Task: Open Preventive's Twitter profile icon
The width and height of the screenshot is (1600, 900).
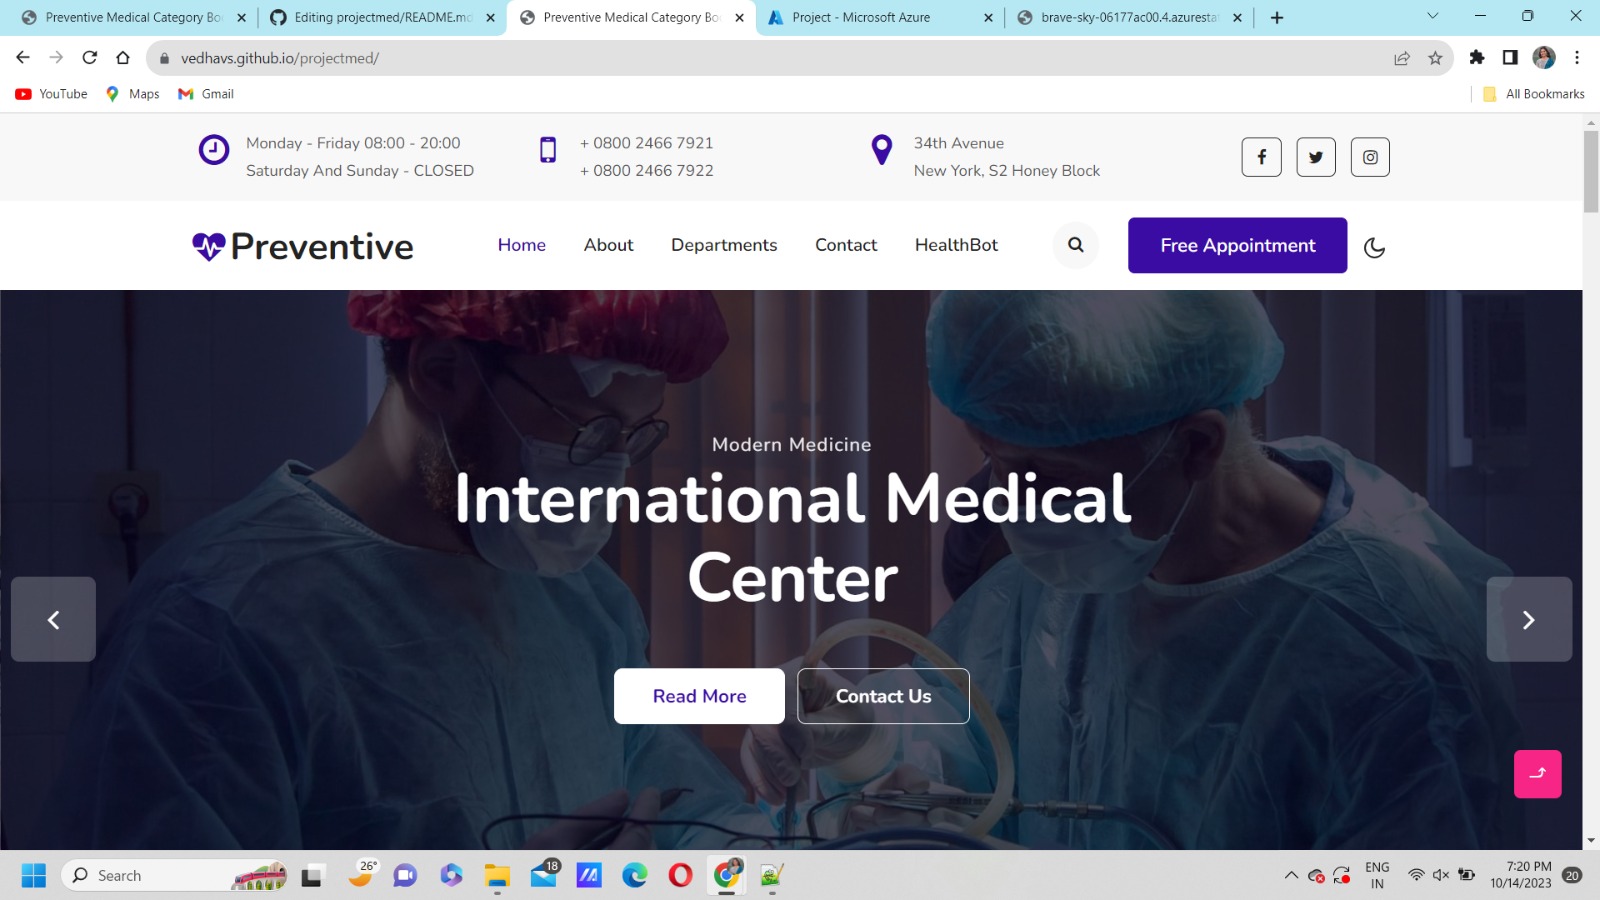Action: (1315, 157)
